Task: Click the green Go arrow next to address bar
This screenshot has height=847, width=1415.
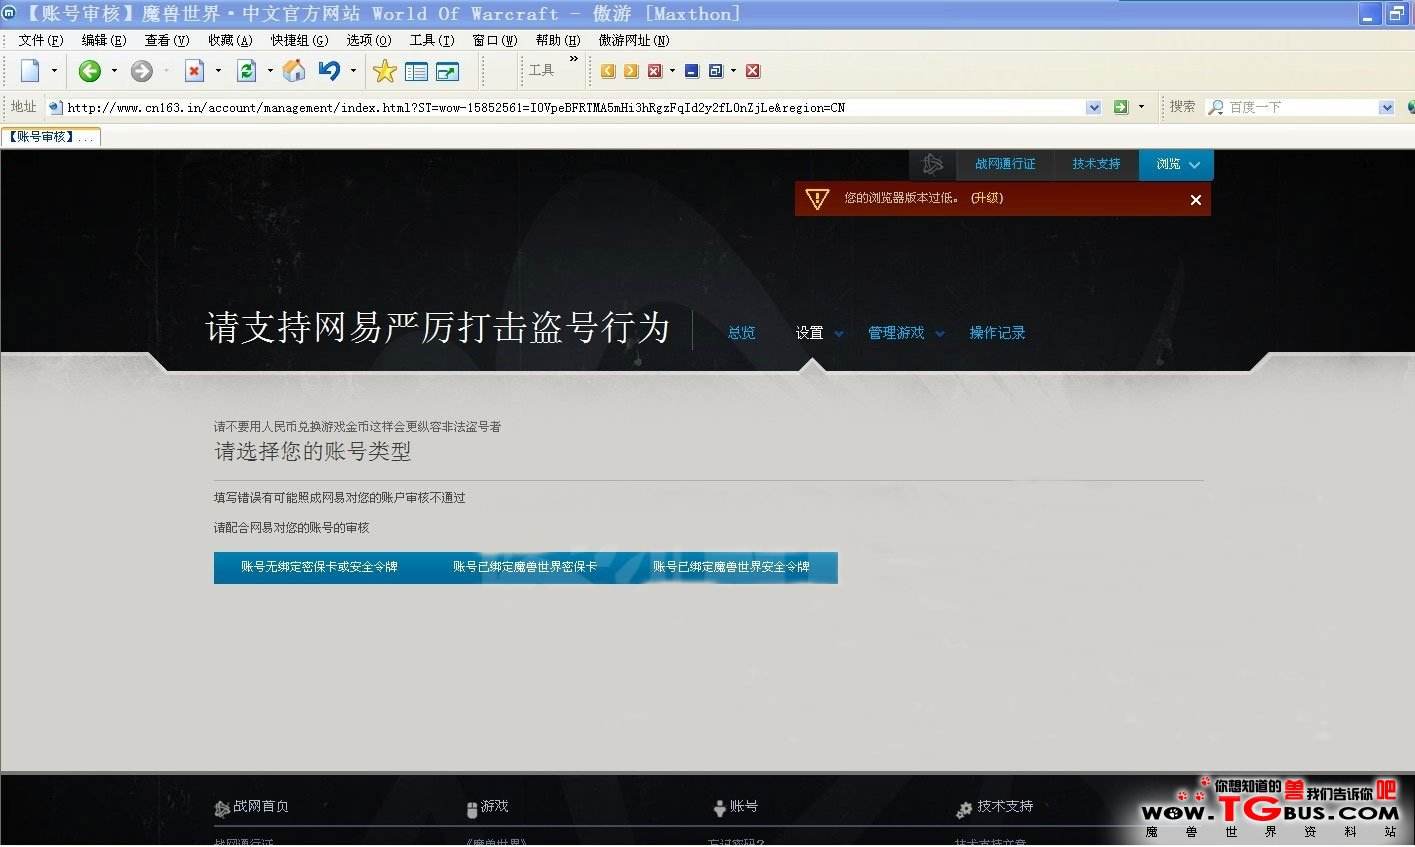Action: point(1121,107)
